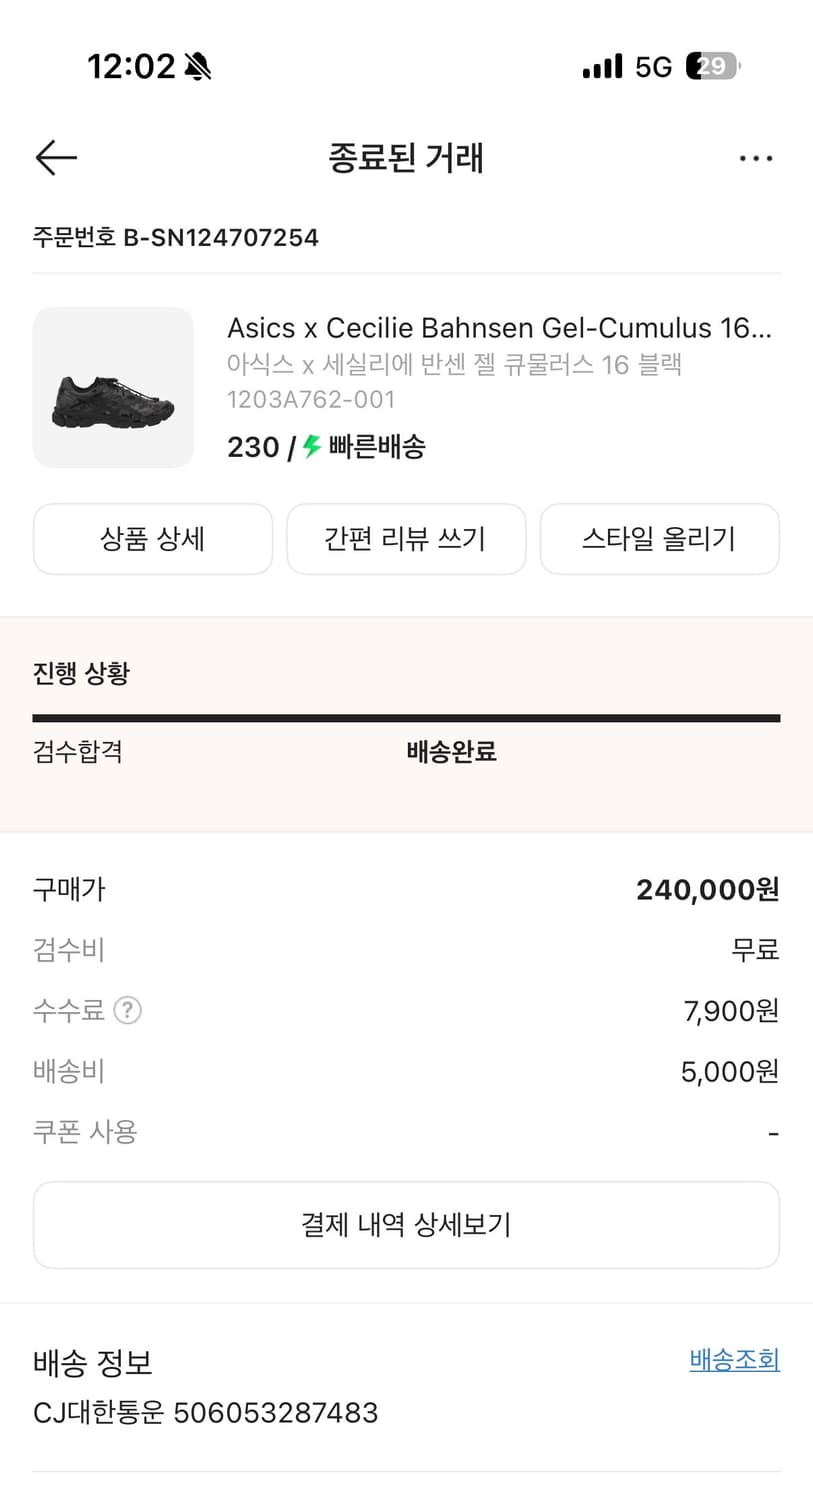813x1500 pixels.
Task: Tap the cellular signal bars icon
Action: (x=602, y=67)
